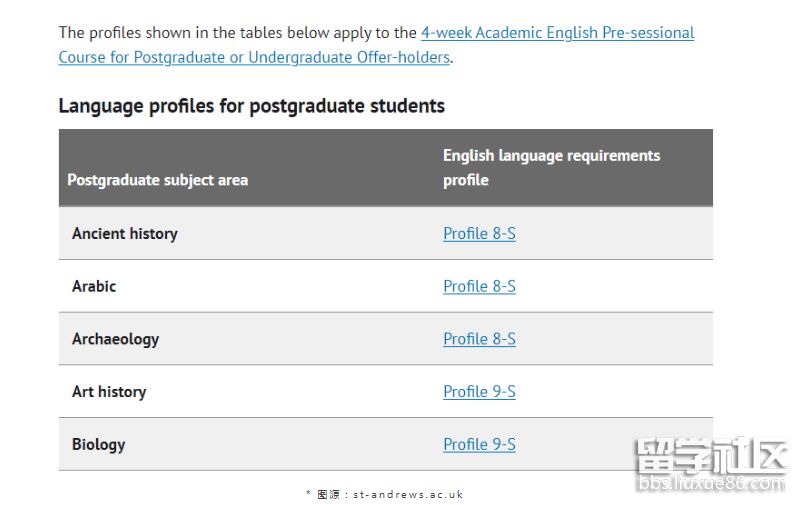The height and width of the screenshot is (505, 802).
Task: Select the Arabic subject cell
Action: [x=94, y=286]
